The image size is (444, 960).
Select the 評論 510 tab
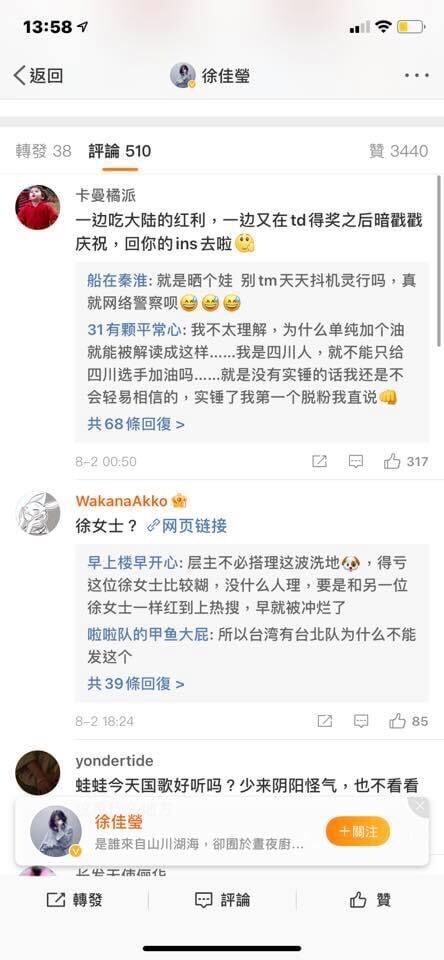[x=119, y=151]
